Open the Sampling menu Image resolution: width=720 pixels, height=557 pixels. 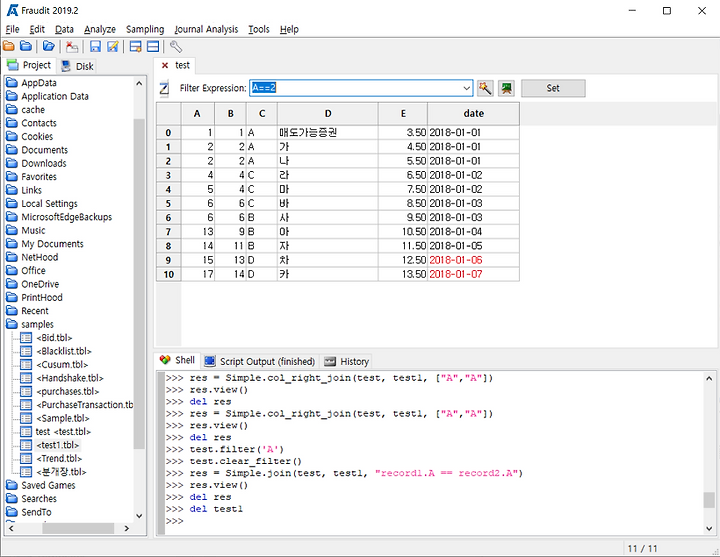145,29
